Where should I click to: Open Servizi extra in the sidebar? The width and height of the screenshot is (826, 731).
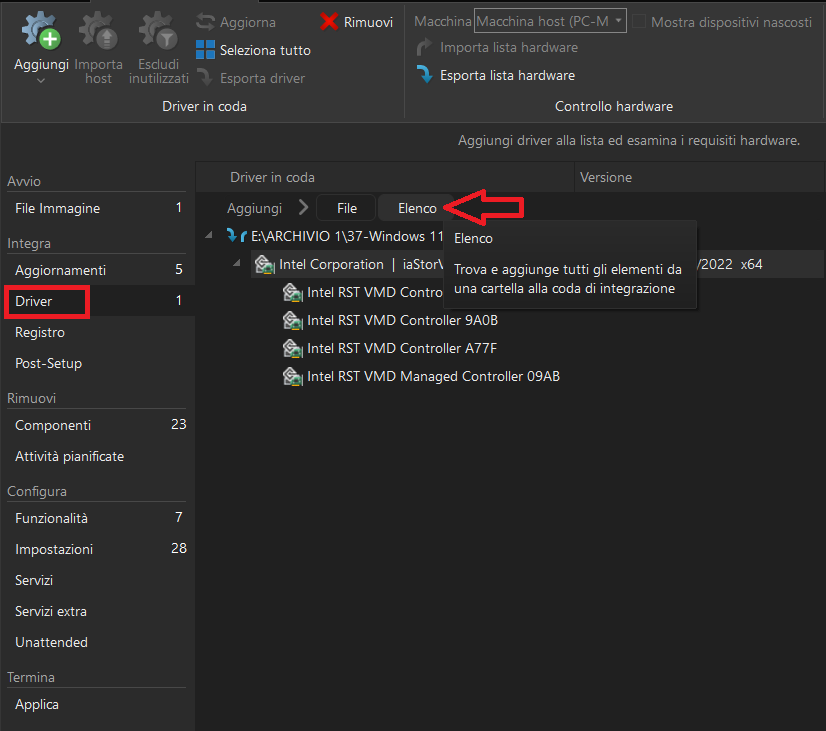(97, 611)
